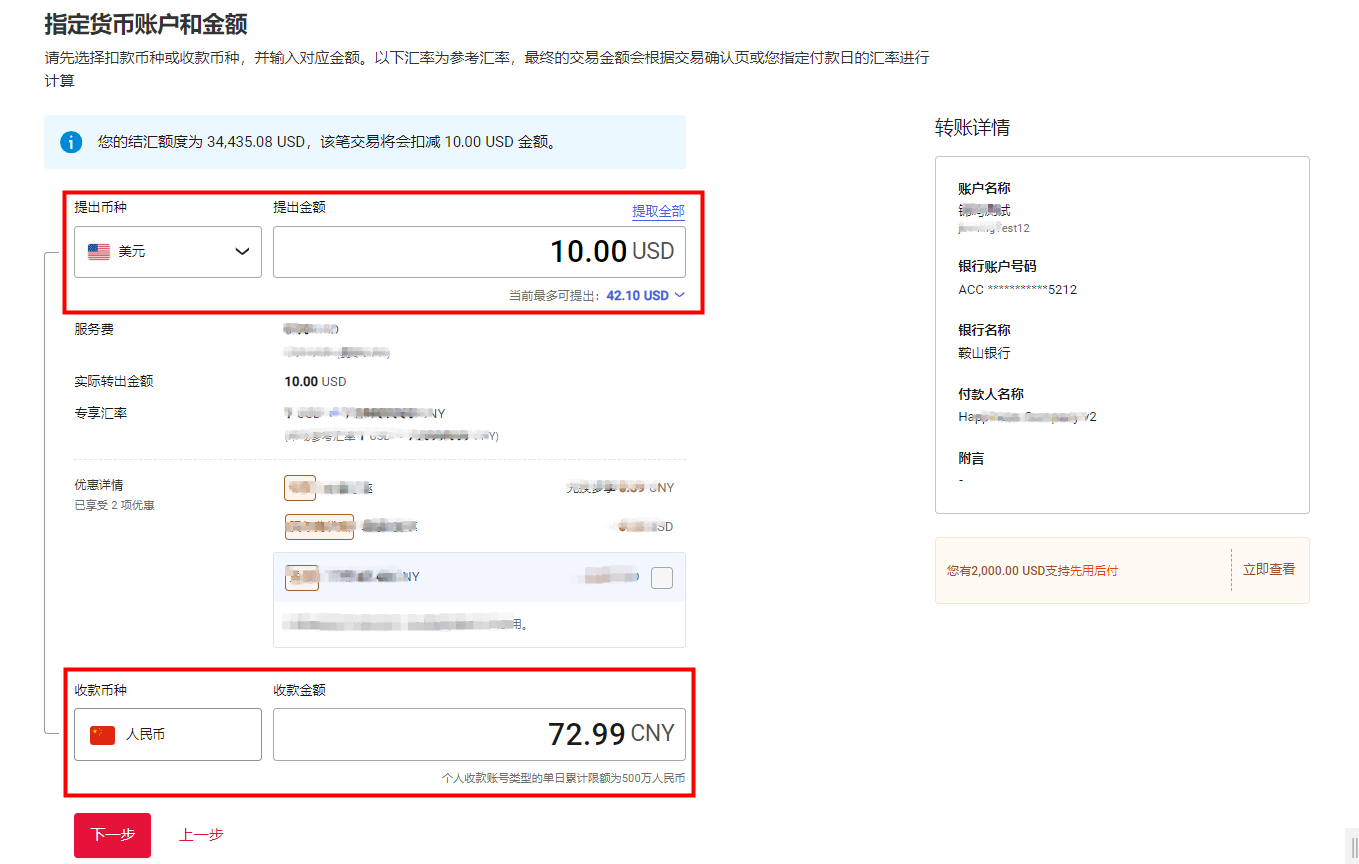The image size is (1359, 864).
Task: Click the second orange promo badge under 优惠详情
Action: pyautogui.click(x=319, y=526)
